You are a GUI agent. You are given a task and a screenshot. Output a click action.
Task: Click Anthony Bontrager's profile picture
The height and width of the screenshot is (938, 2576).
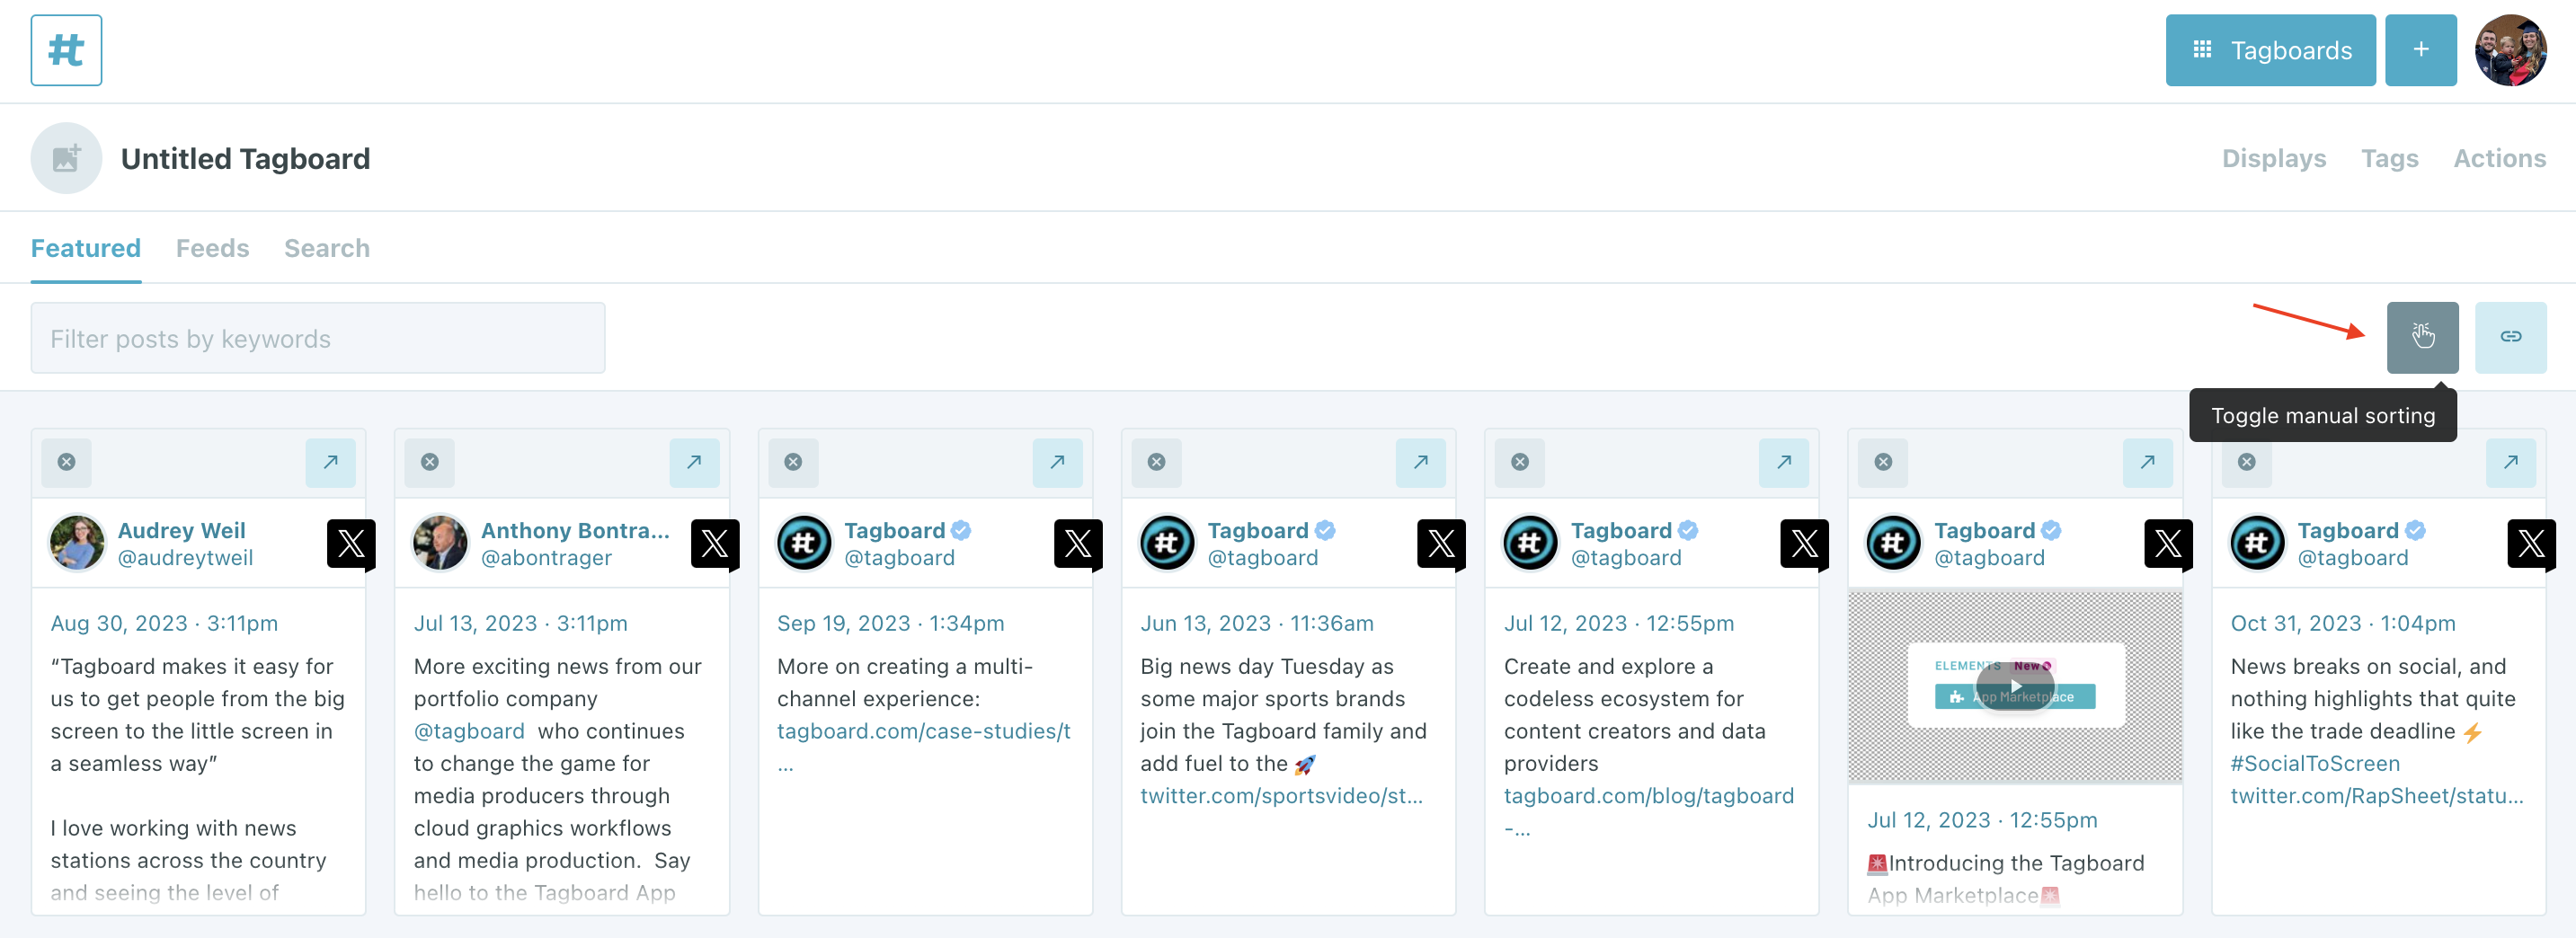point(440,543)
